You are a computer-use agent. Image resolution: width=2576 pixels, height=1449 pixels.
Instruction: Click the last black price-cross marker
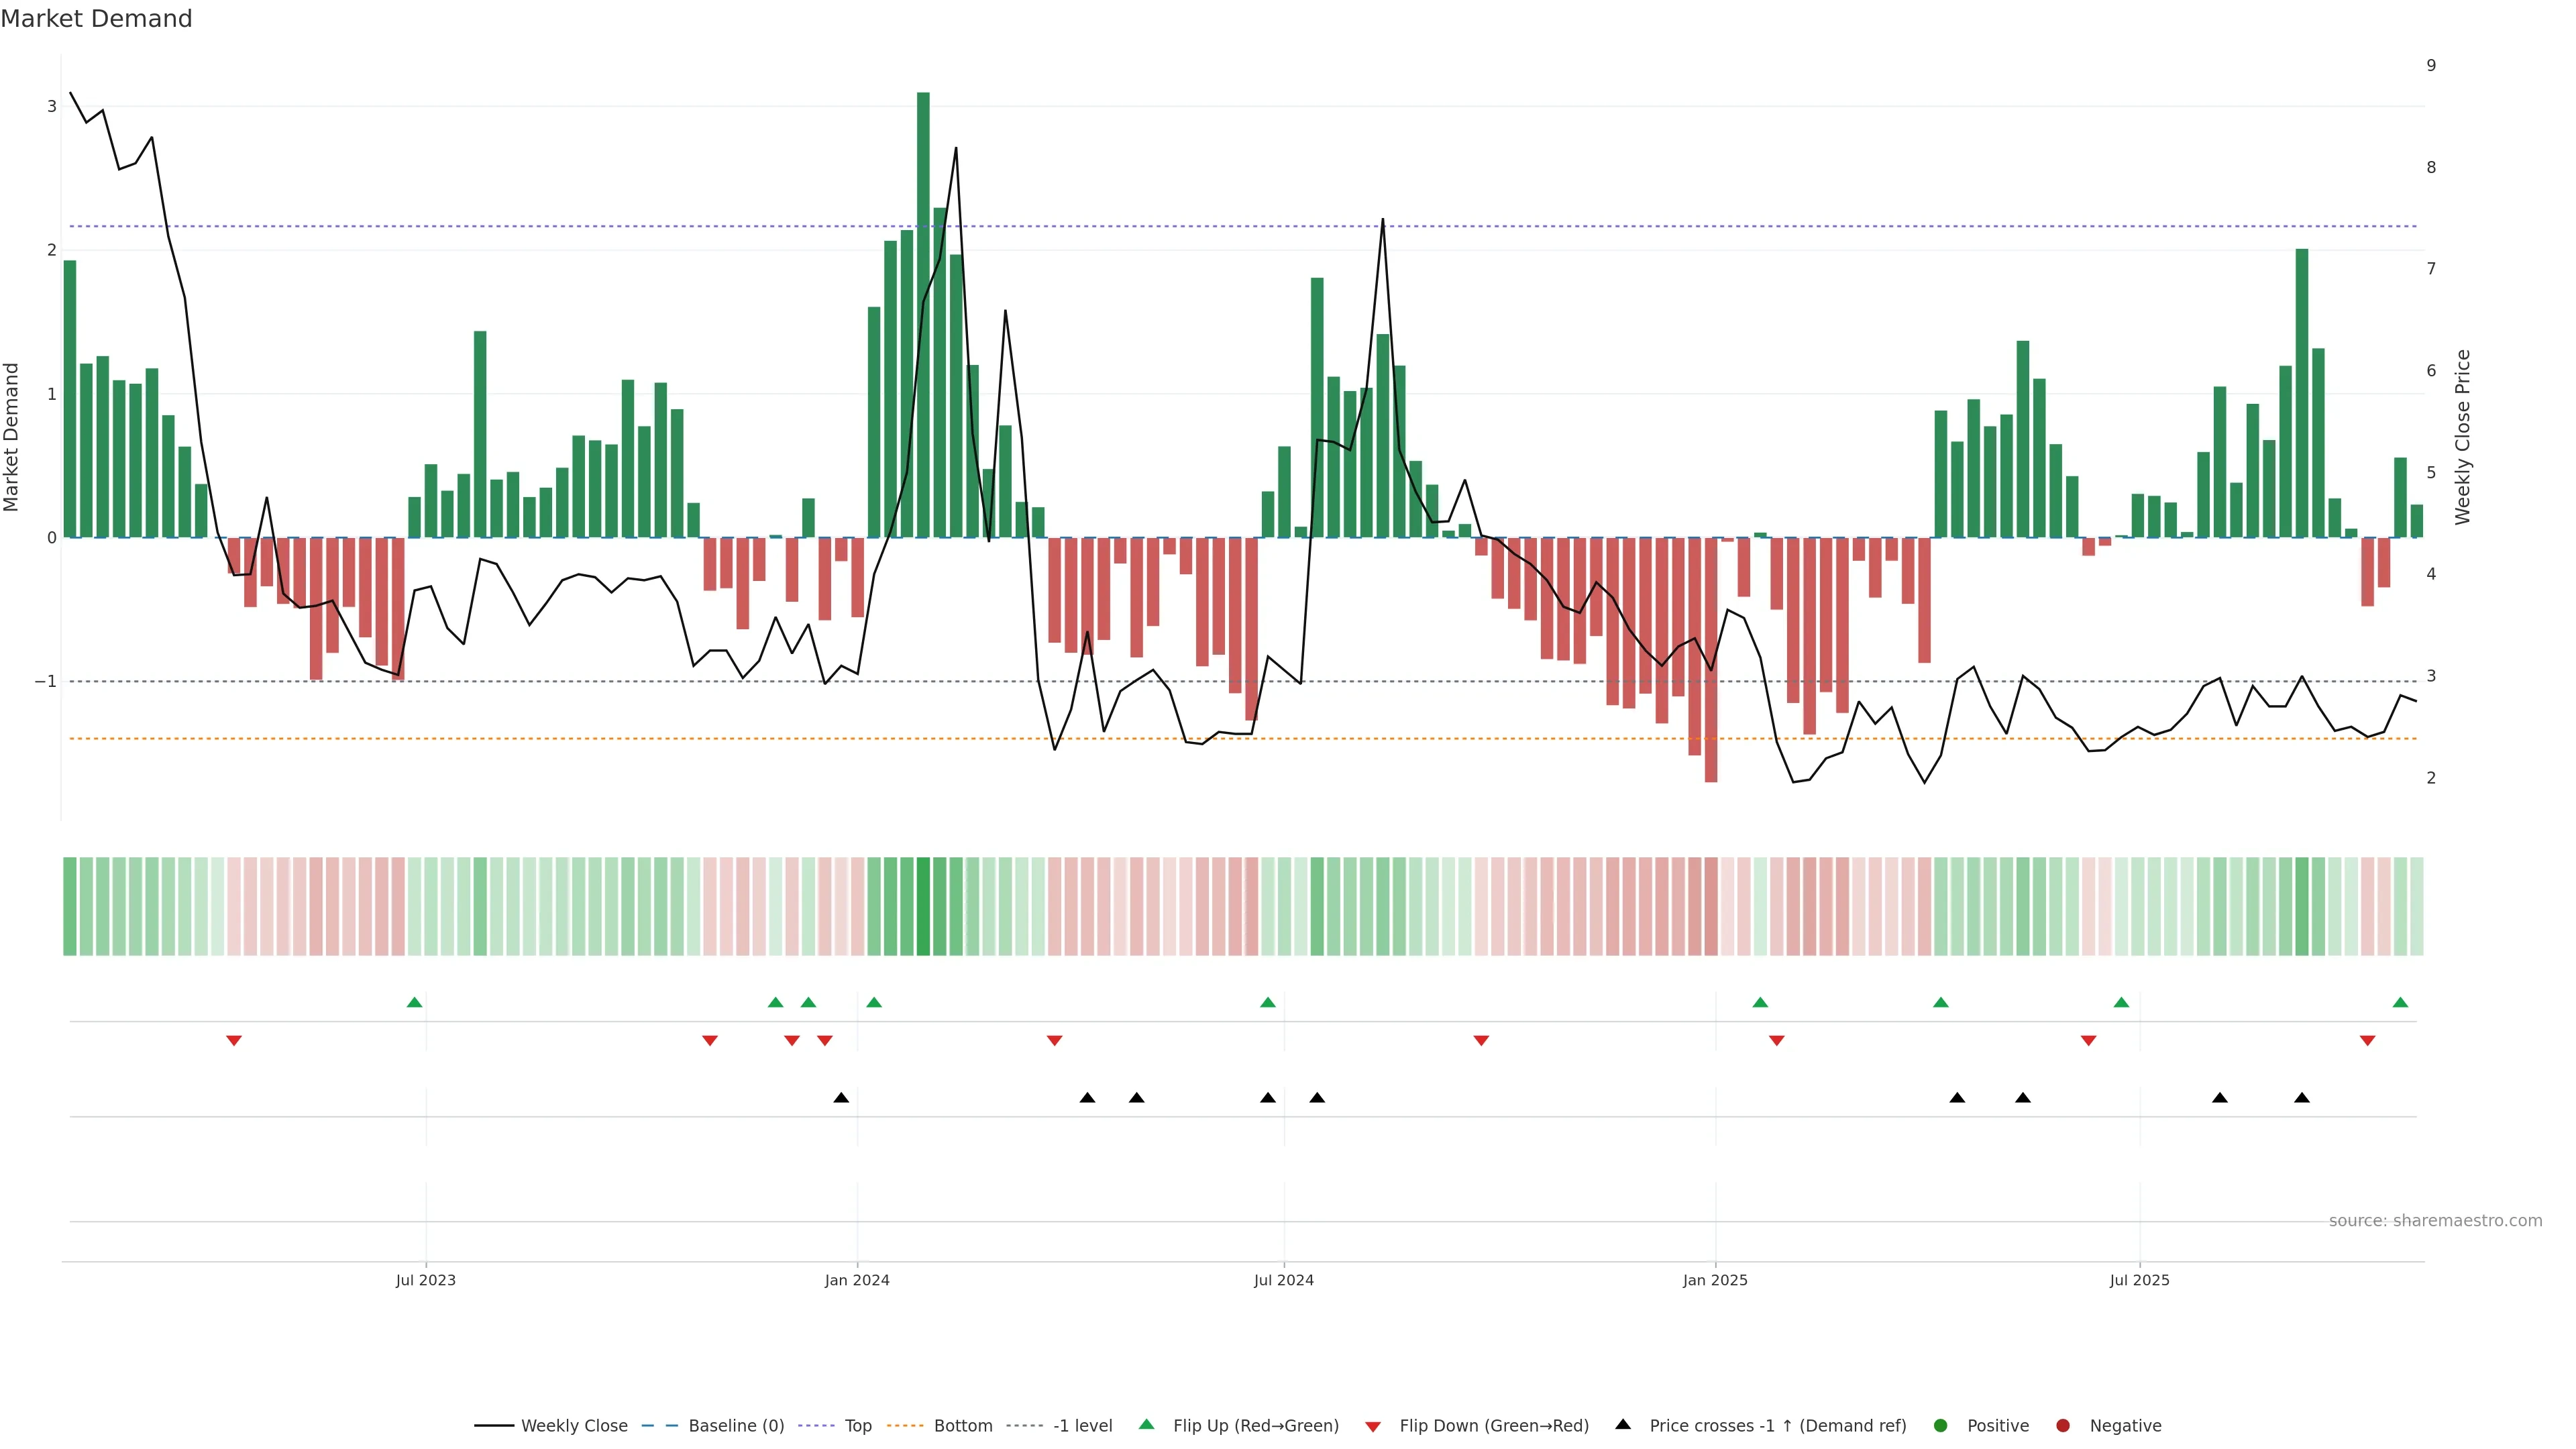point(2302,1098)
